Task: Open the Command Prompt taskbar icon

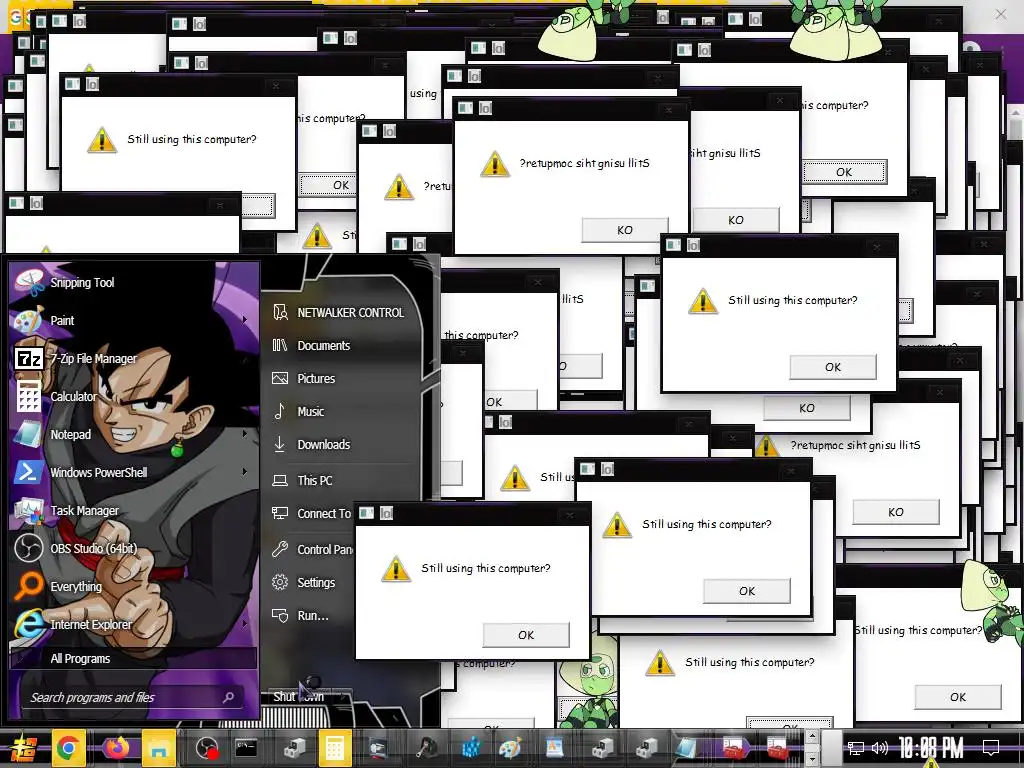Action: [x=246, y=748]
